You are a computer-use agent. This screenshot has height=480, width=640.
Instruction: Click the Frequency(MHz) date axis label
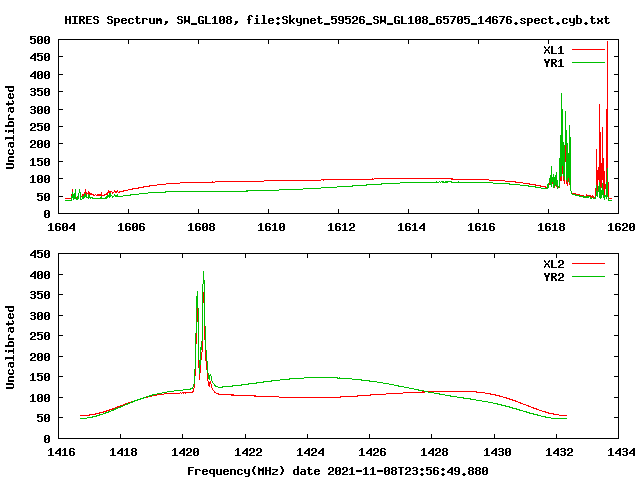(x=337, y=470)
